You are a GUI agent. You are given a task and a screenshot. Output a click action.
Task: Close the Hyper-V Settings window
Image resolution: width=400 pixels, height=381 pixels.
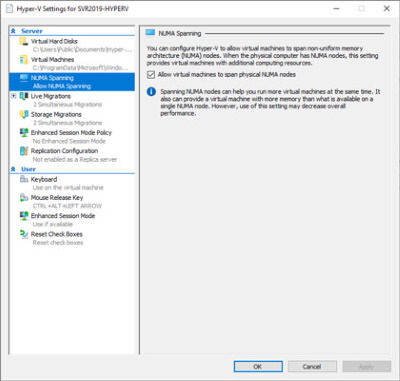tap(387, 9)
